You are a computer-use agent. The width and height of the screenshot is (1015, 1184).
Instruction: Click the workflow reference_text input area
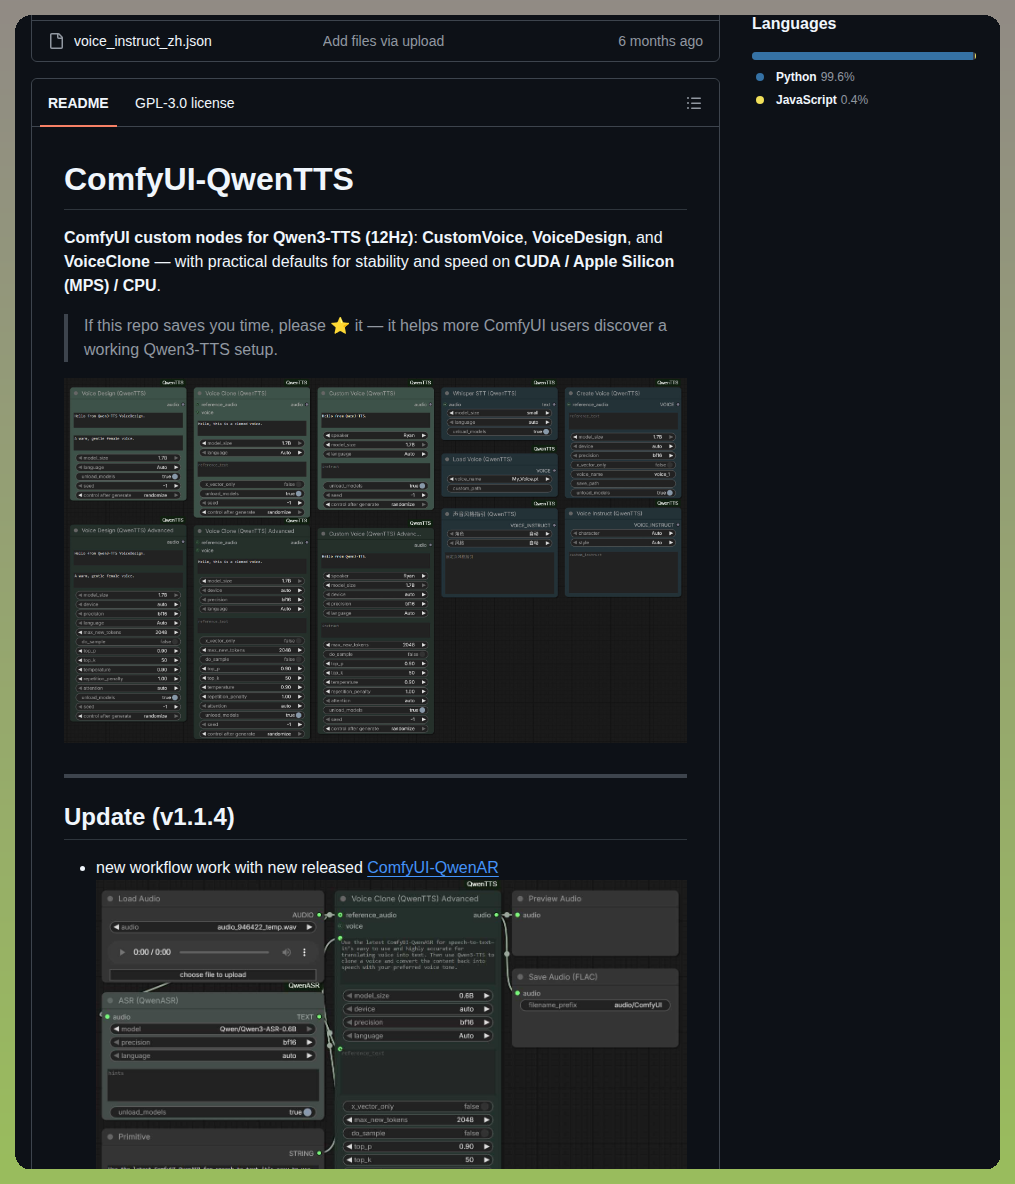tap(418, 1072)
